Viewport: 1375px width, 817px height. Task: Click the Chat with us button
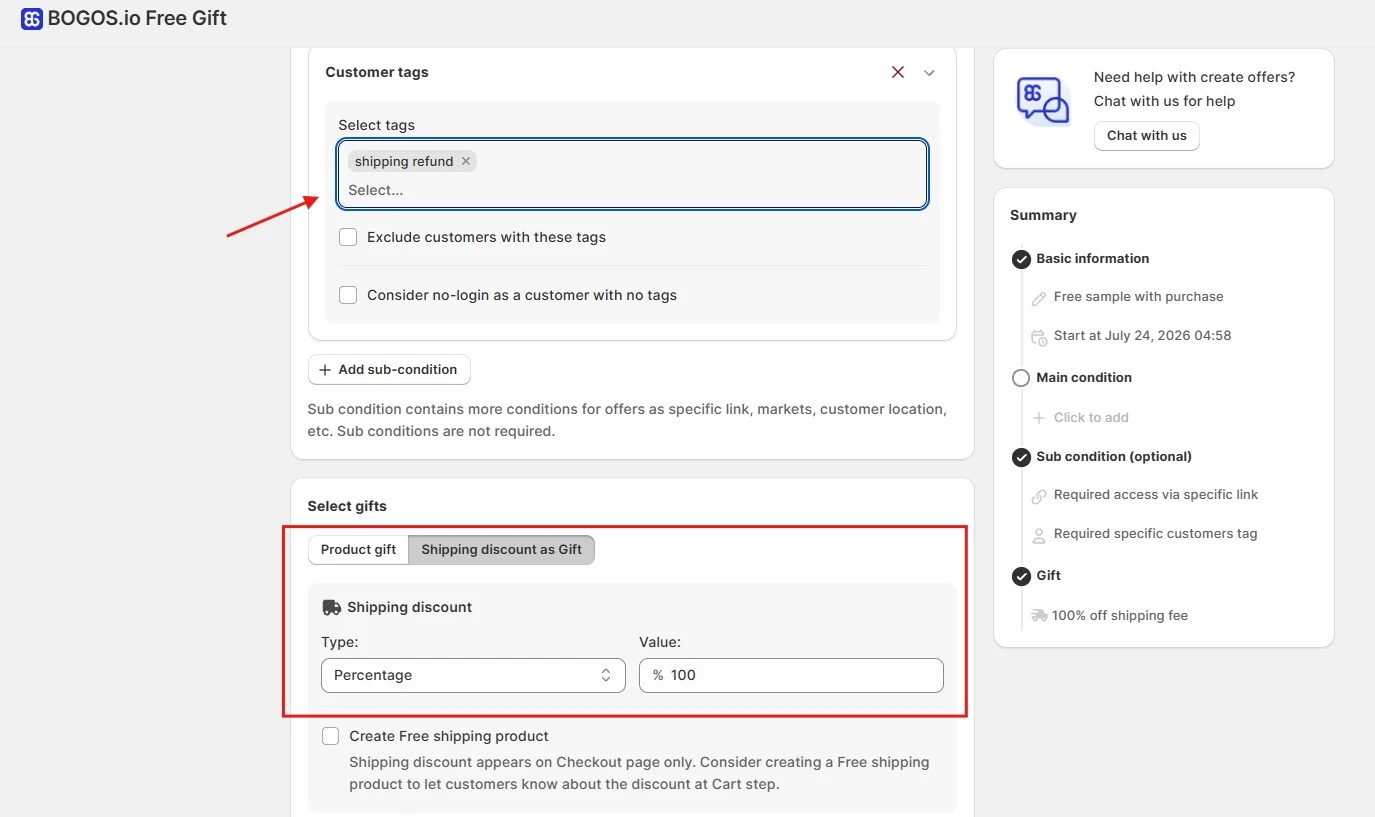coord(1146,136)
